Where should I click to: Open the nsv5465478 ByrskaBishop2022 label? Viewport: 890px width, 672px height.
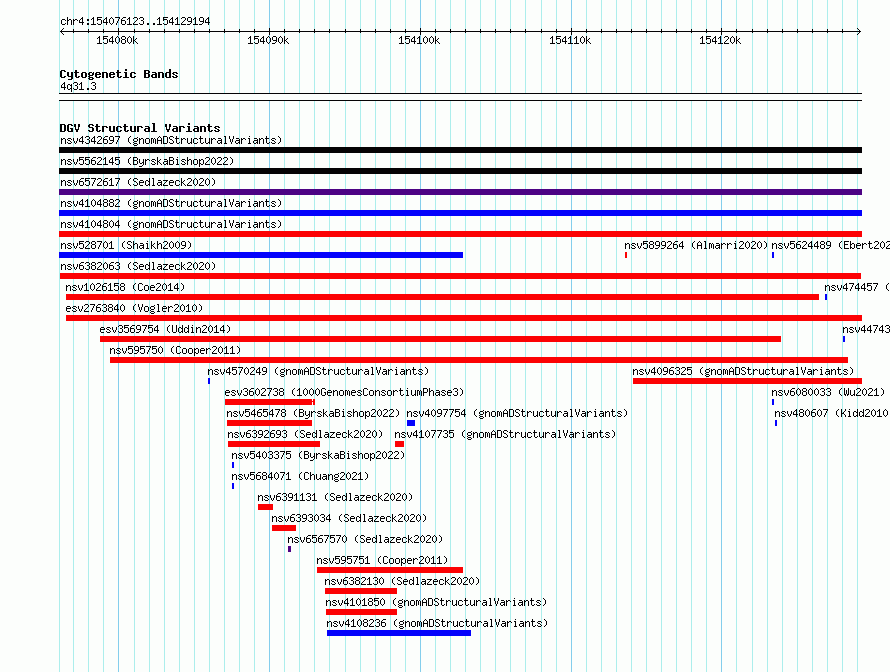point(313,413)
